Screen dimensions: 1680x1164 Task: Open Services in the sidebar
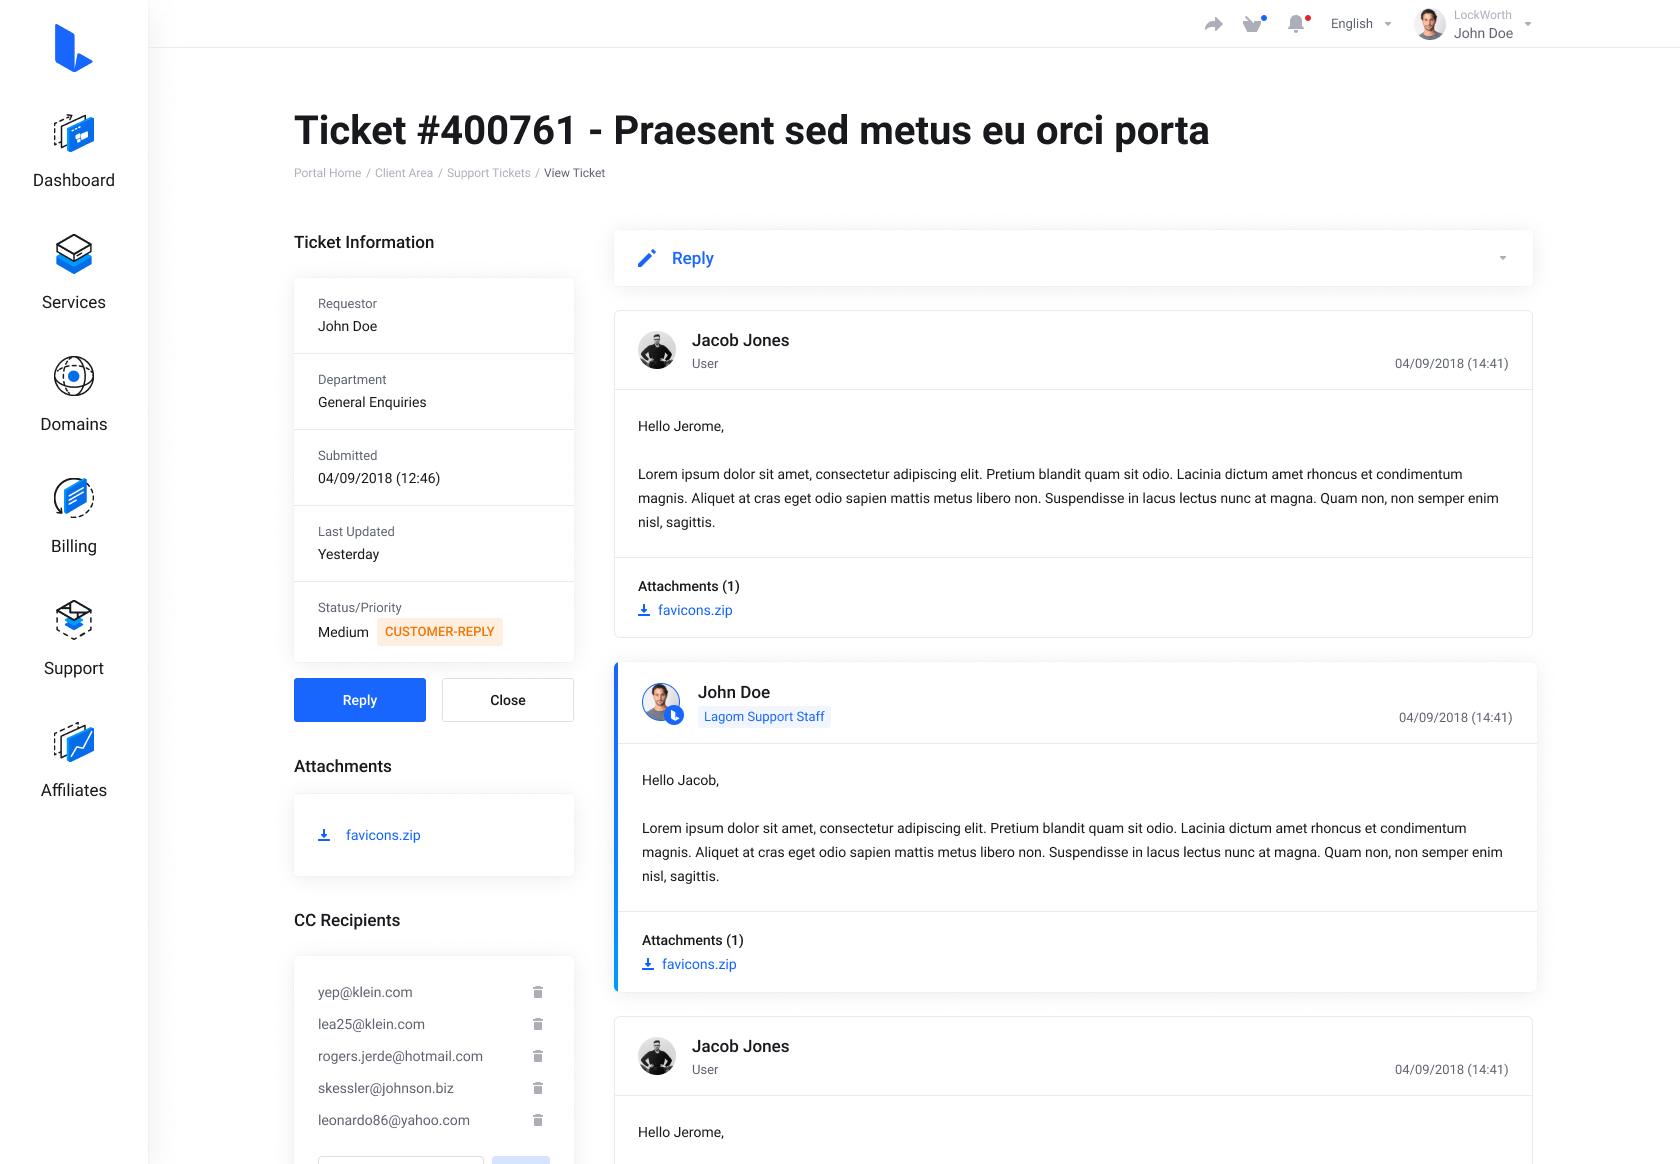73,255
